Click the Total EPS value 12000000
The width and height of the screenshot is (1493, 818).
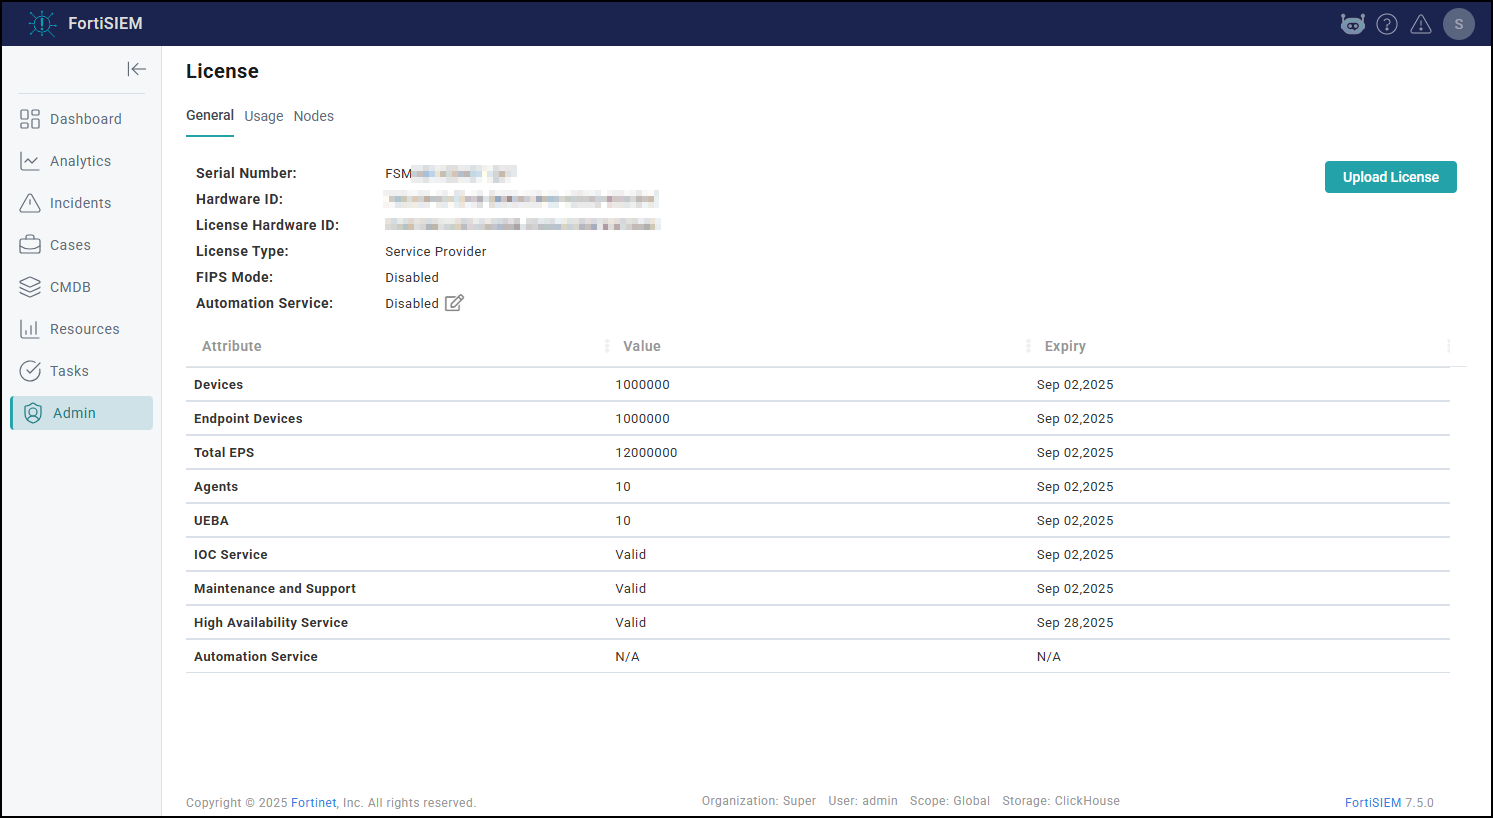click(x=646, y=453)
